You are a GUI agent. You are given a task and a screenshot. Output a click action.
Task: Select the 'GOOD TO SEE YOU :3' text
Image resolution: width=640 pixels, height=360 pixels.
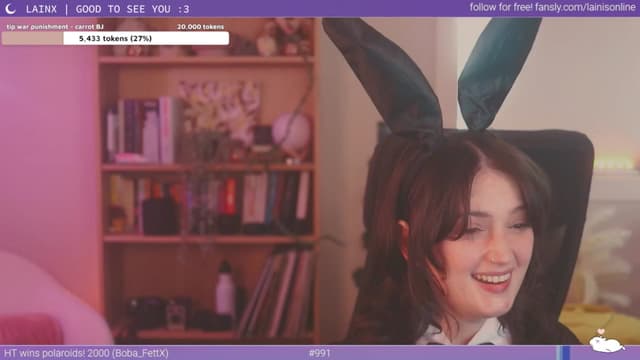tap(132, 9)
